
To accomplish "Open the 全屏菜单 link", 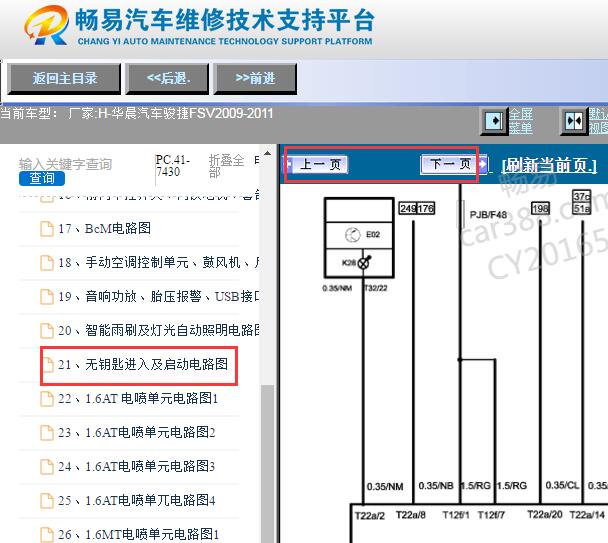I will [x=520, y=121].
